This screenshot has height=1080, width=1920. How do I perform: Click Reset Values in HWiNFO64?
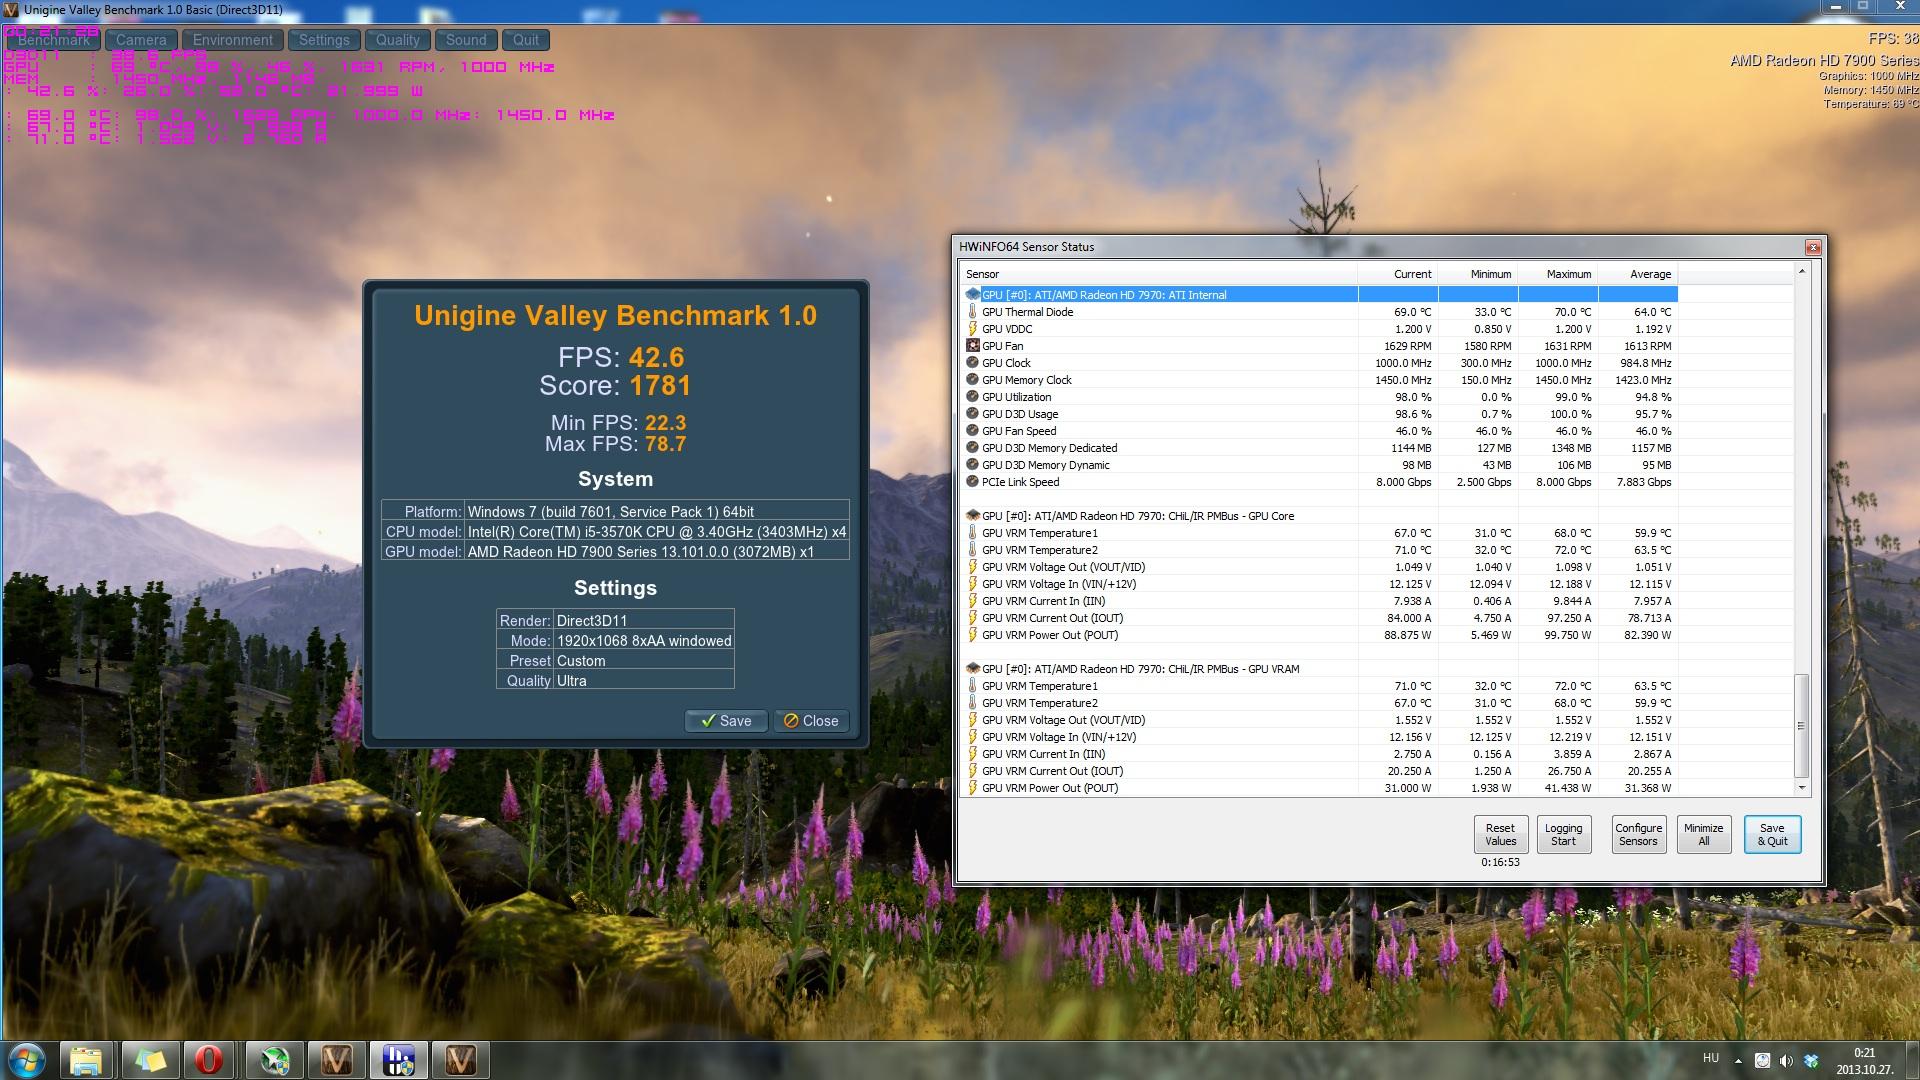1500,834
